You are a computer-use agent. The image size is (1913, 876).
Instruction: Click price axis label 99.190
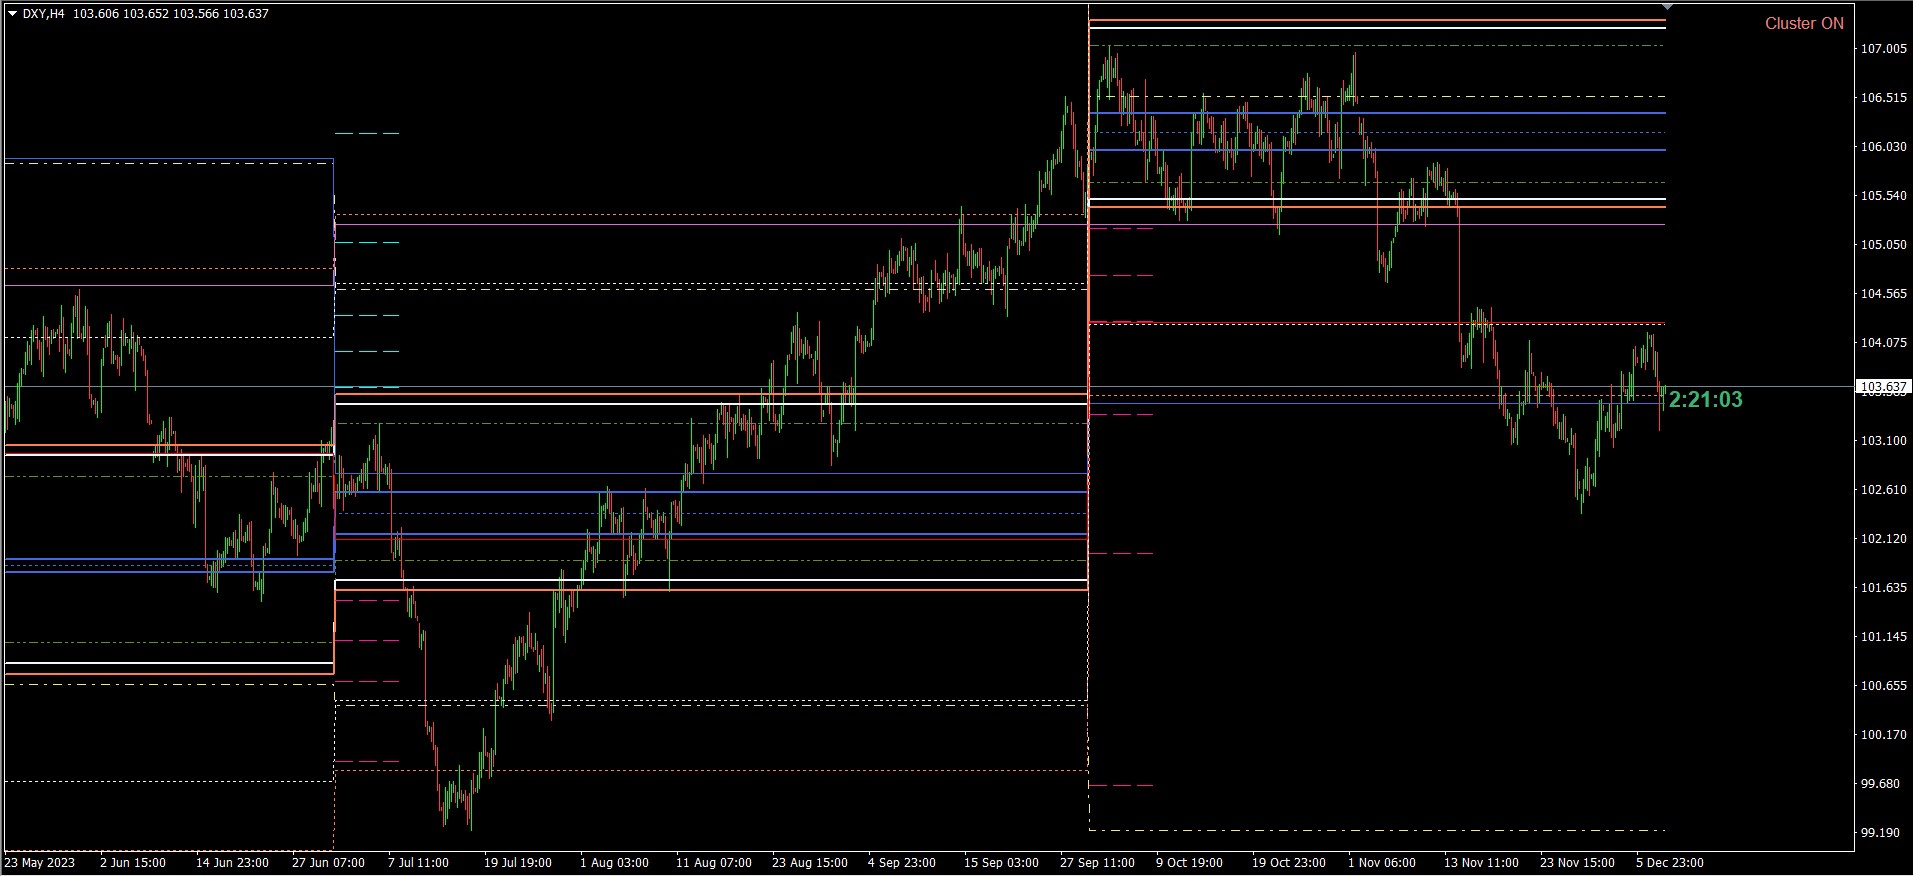coord(1880,833)
